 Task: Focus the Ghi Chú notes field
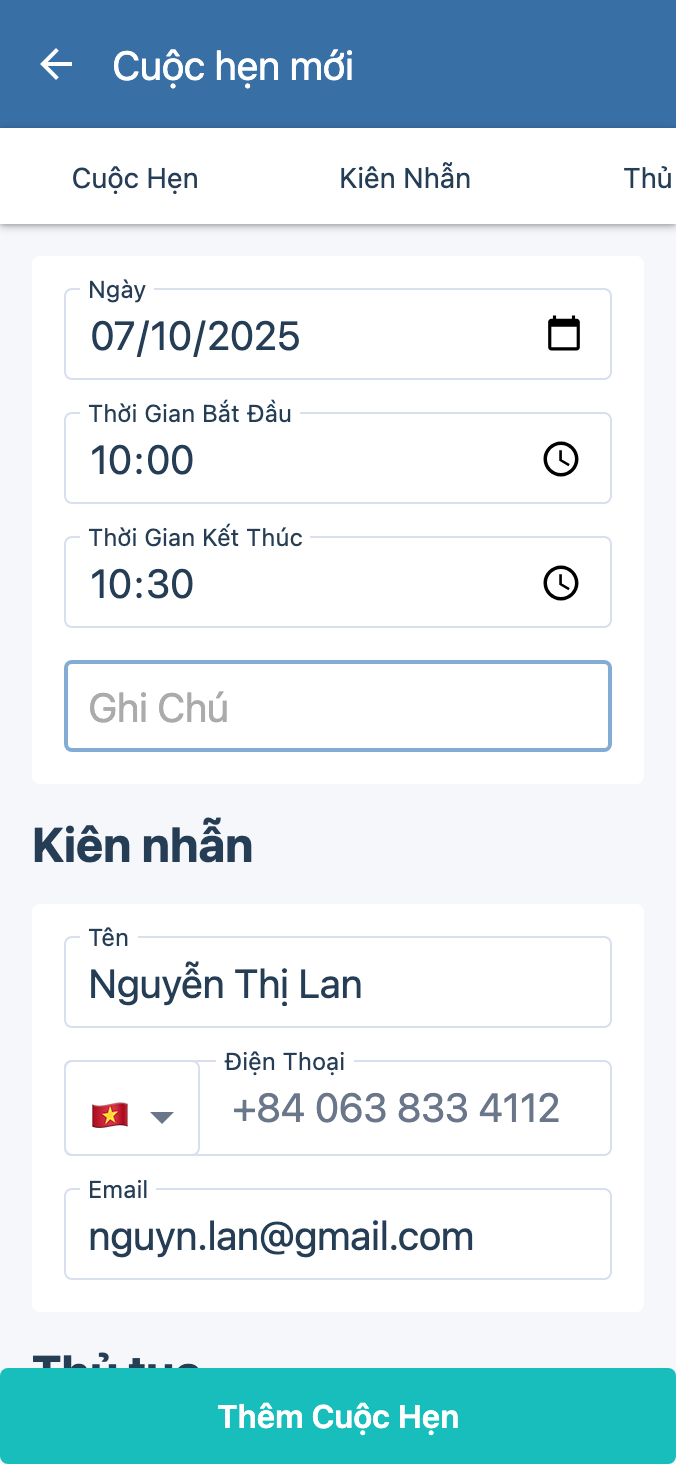coord(338,707)
